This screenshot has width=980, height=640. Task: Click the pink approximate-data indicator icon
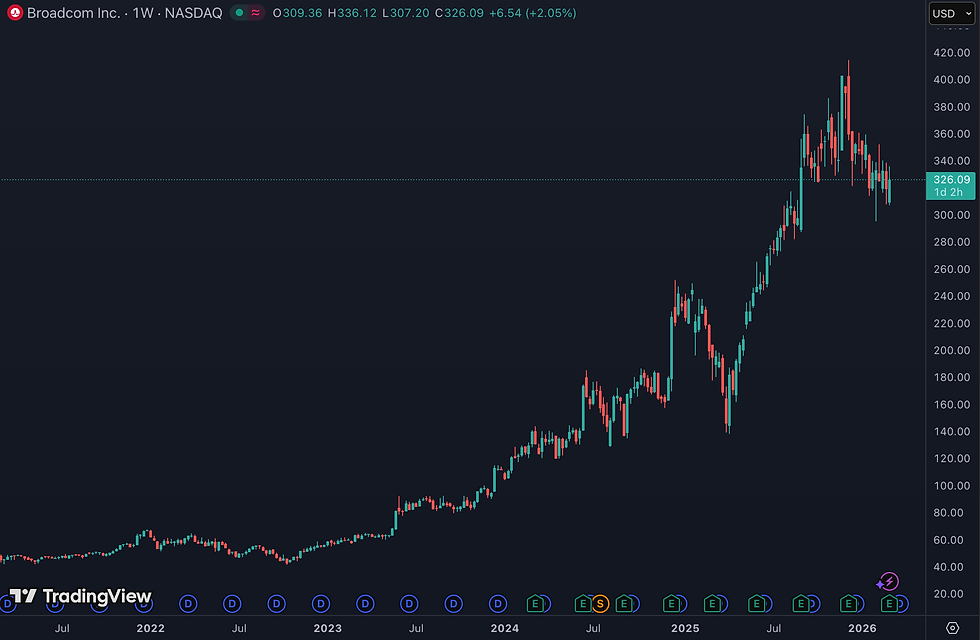[256, 12]
